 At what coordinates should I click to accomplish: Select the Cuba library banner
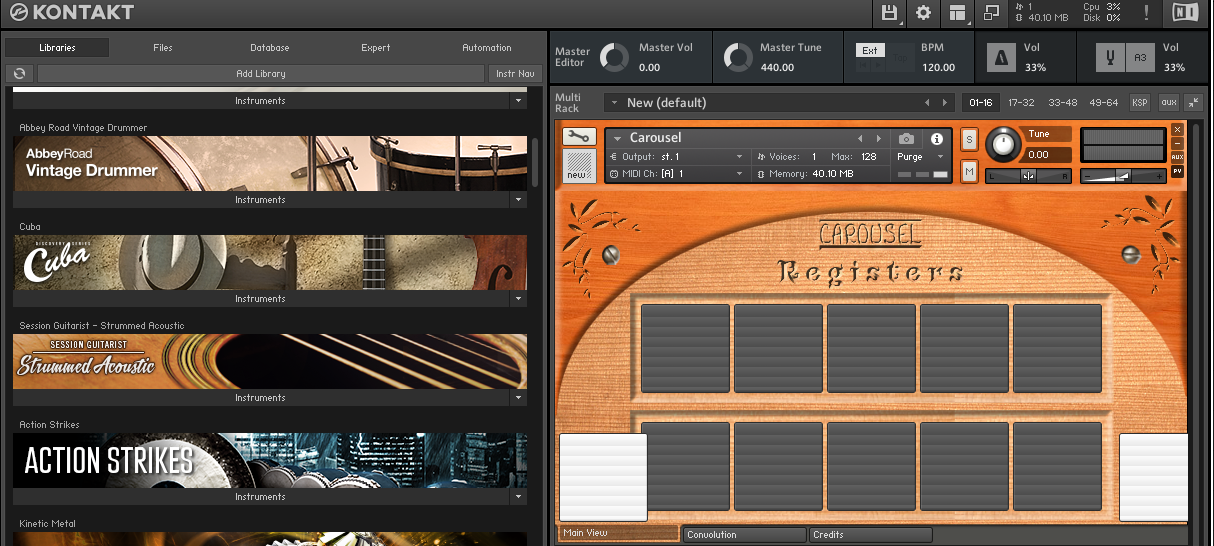270,262
